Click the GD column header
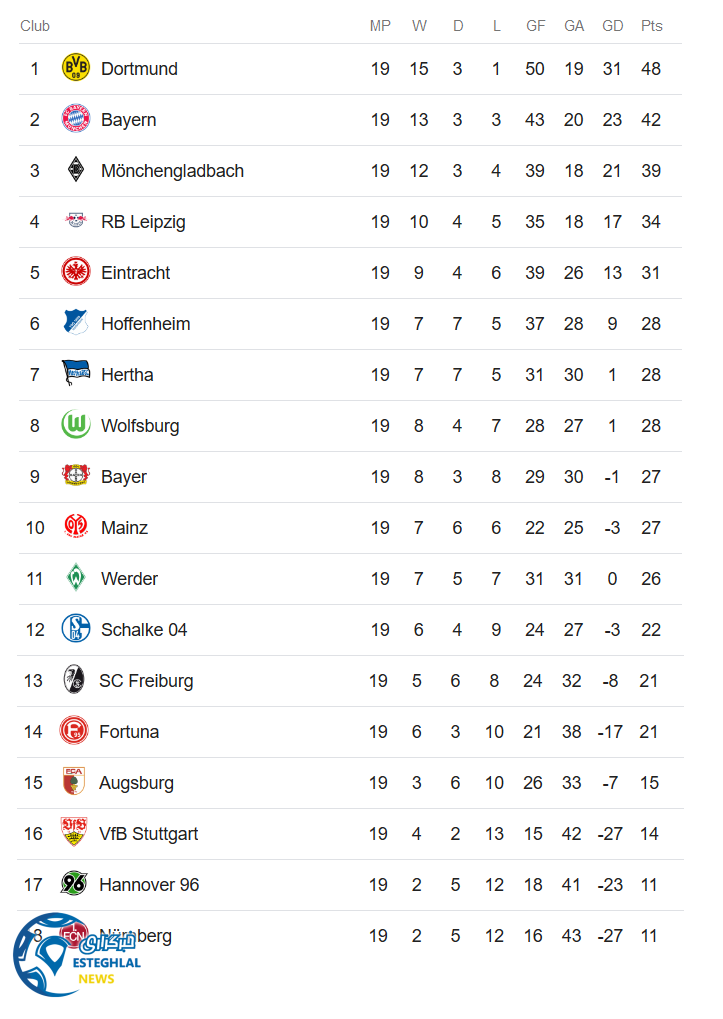This screenshot has height=1019, width=723. click(613, 26)
